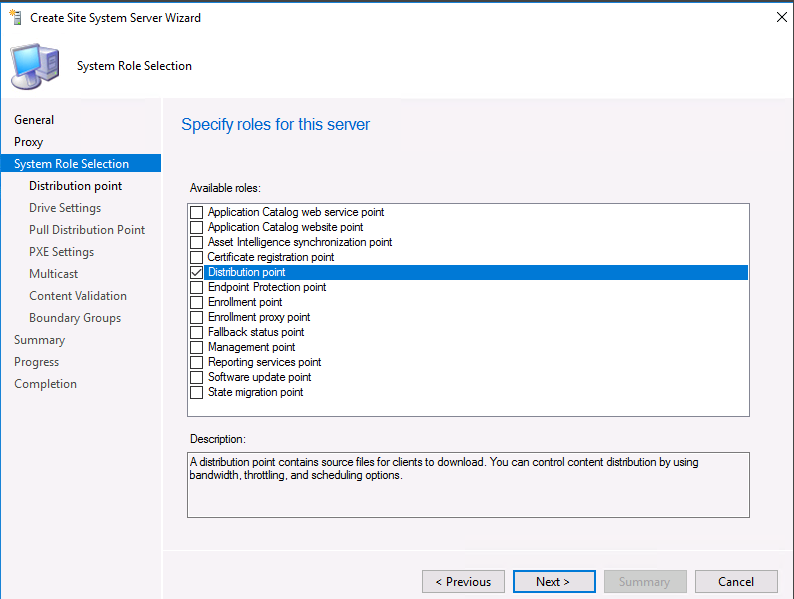
Task: Check Reporting services point checkbox
Action: tap(196, 363)
